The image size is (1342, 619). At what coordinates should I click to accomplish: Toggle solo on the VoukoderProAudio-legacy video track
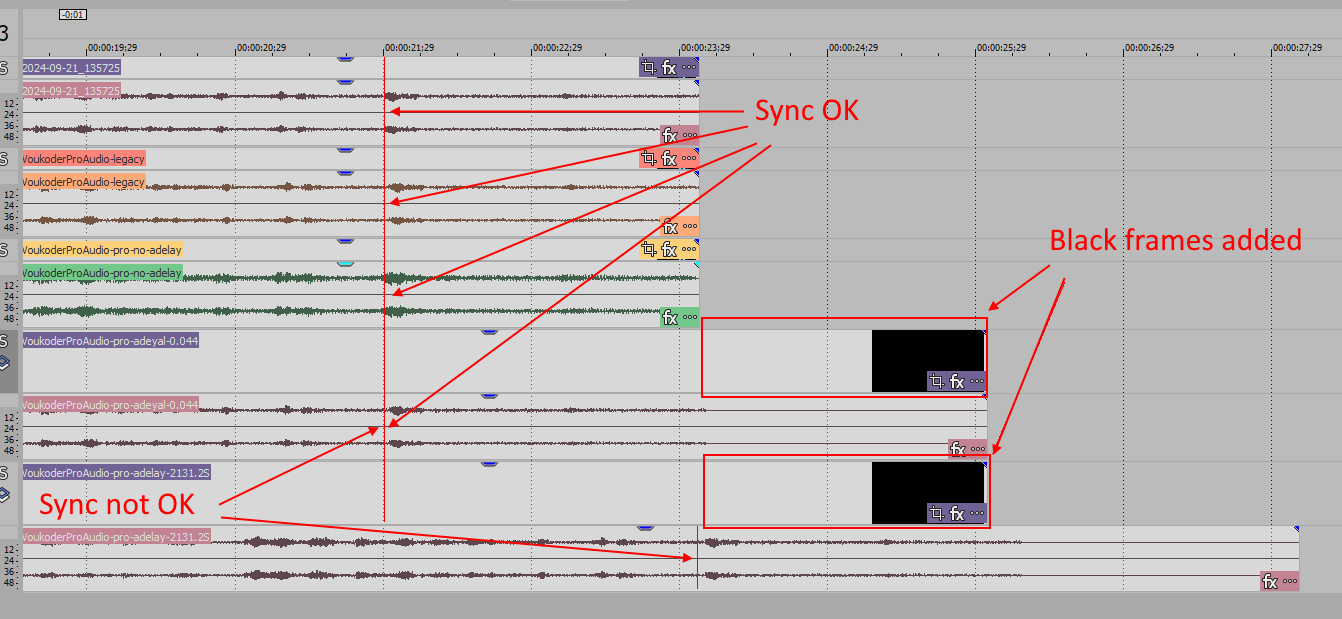point(5,158)
